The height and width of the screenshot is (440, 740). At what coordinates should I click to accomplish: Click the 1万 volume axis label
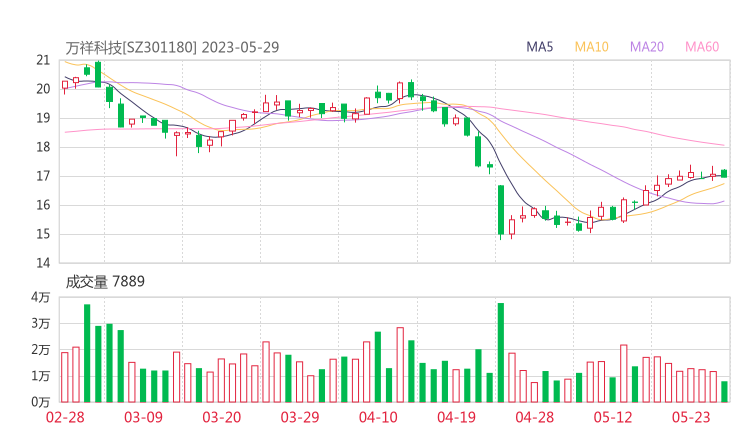coord(41,376)
